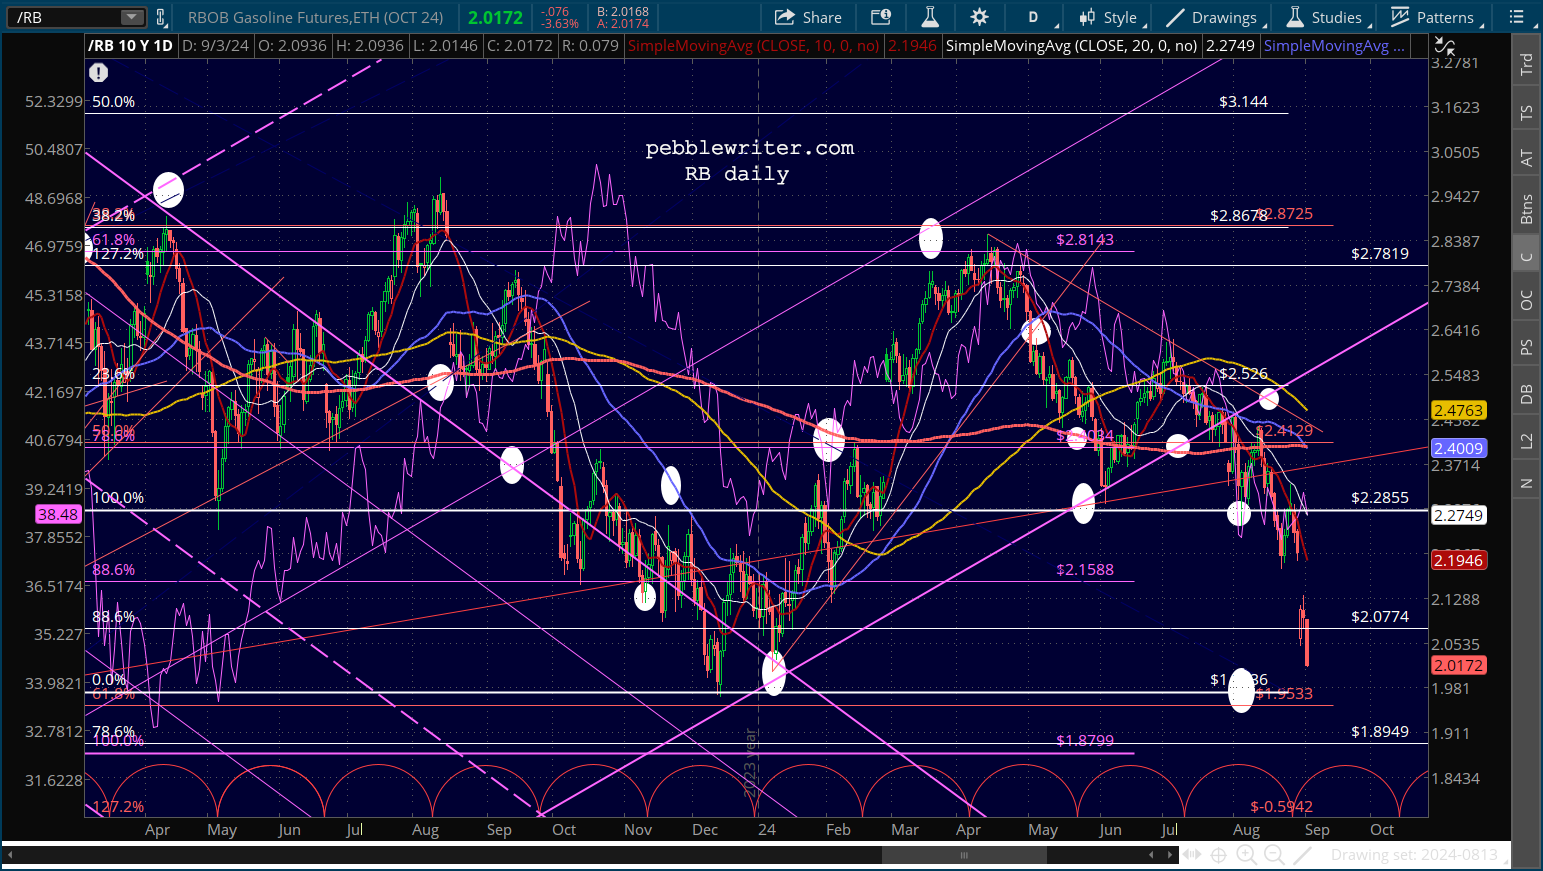This screenshot has width=1543, height=871.
Task: Open the flask icon next to settings gear
Action: pyautogui.click(x=930, y=17)
